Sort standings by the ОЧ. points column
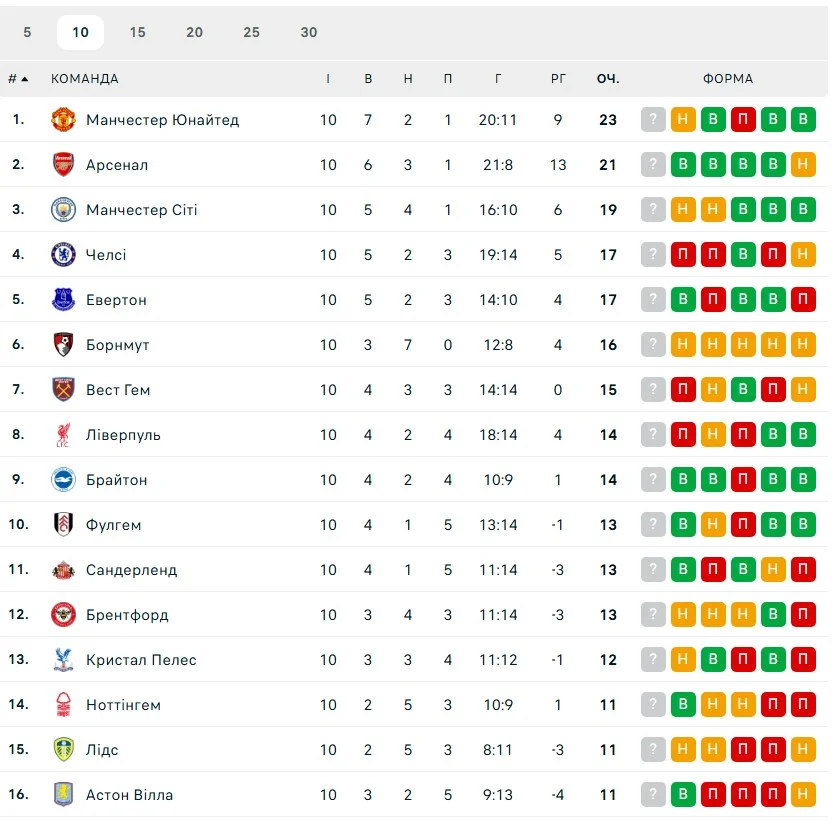 pyautogui.click(x=608, y=79)
